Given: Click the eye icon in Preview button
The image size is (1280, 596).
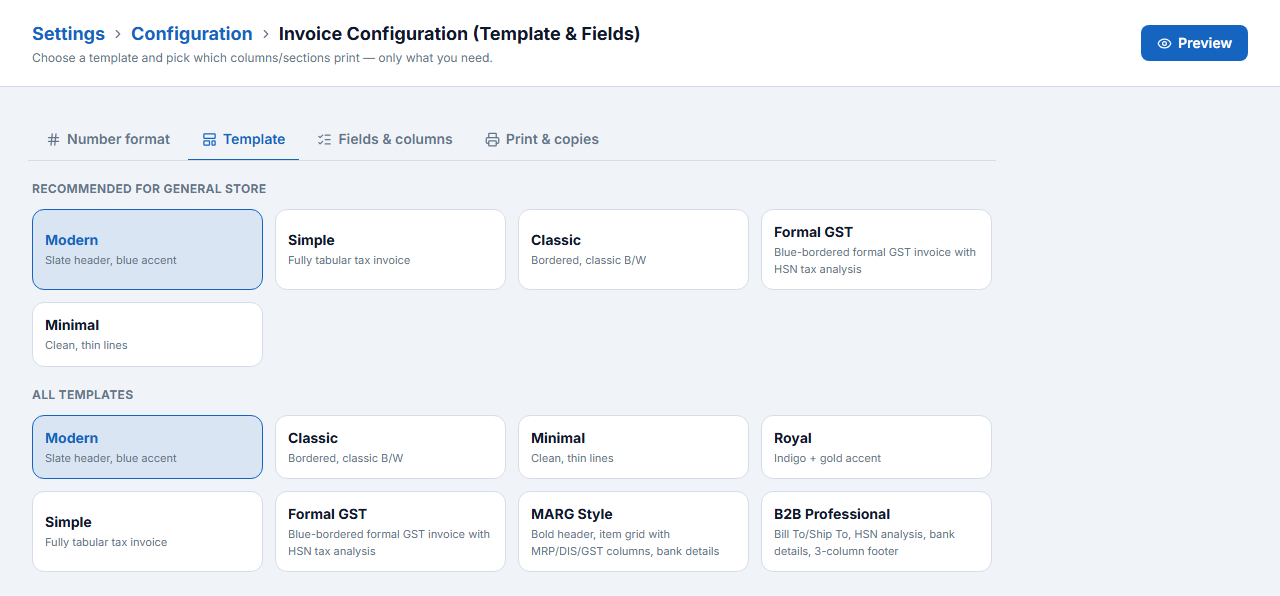Looking at the screenshot, I should (x=1164, y=43).
